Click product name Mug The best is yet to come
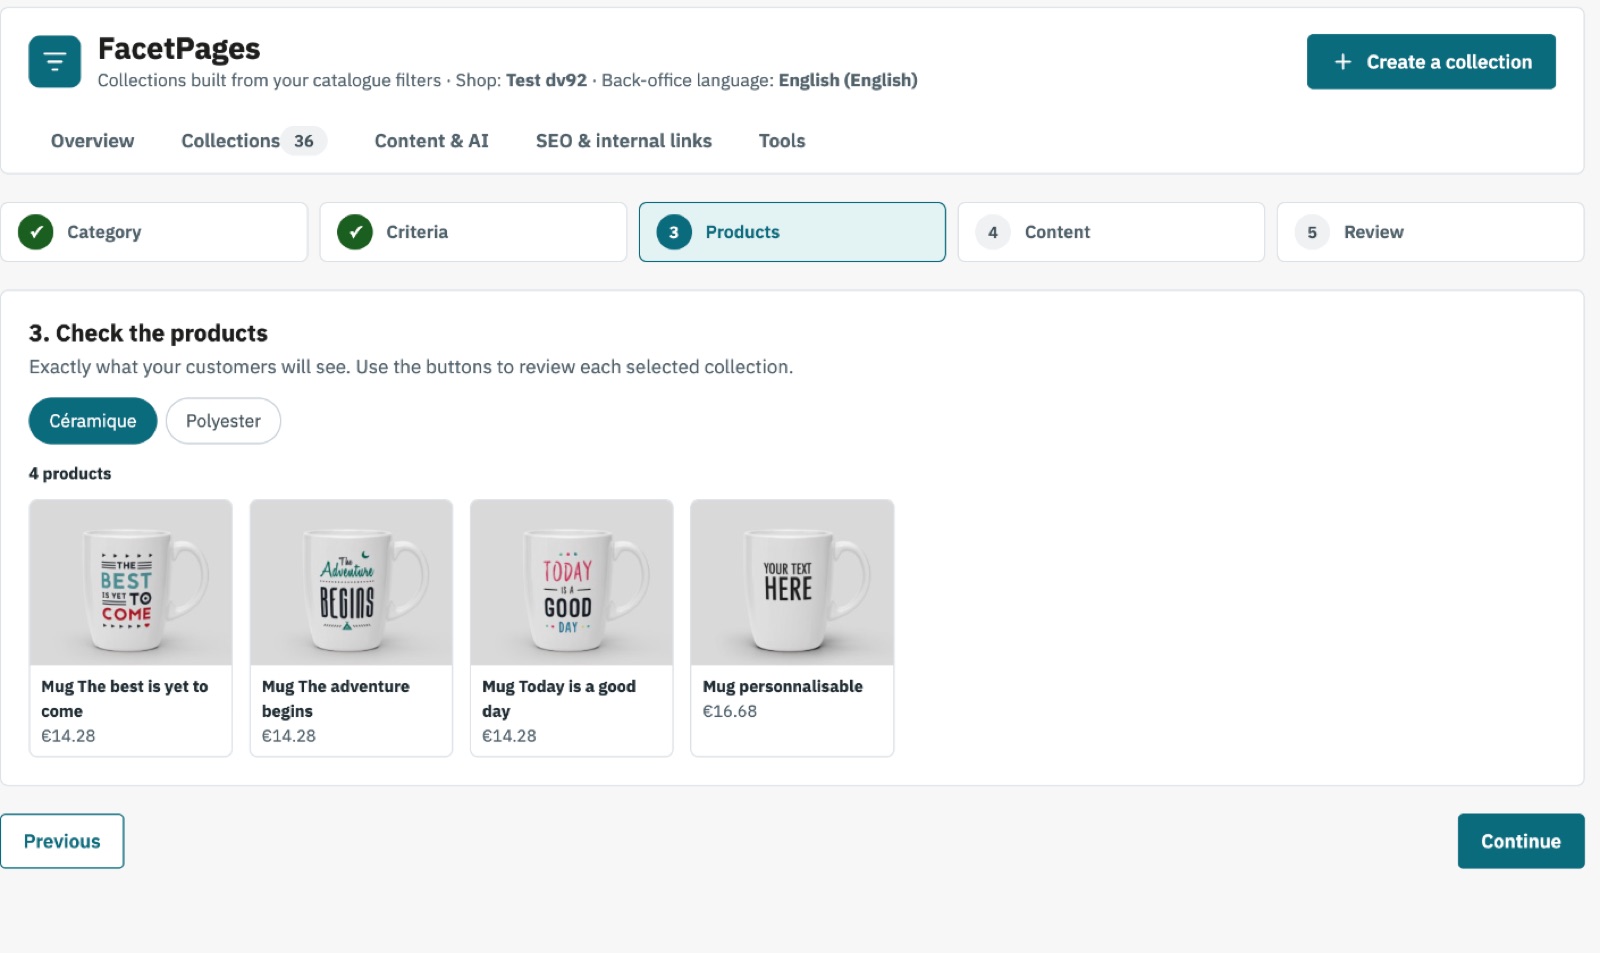This screenshot has height=953, width=1600. pos(125,699)
